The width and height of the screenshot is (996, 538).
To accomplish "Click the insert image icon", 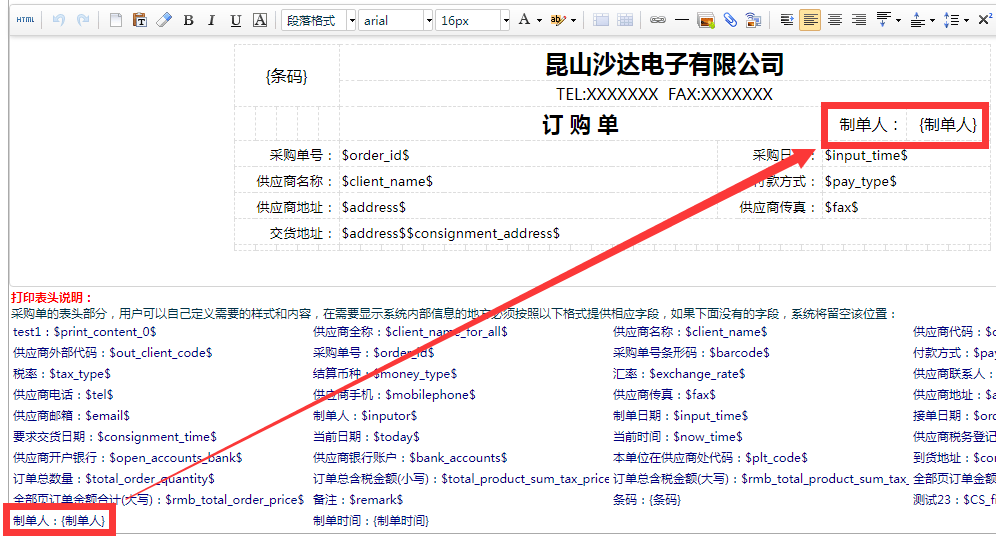I will tap(706, 20).
